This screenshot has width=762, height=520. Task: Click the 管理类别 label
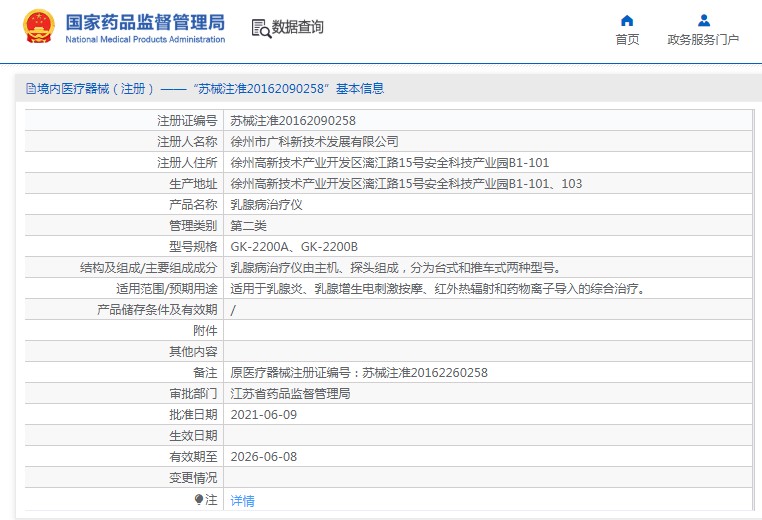[193, 225]
